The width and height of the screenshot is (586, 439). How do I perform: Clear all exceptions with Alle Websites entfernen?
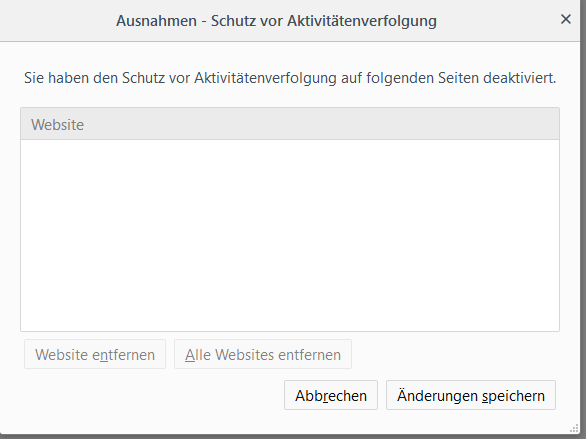pos(263,354)
